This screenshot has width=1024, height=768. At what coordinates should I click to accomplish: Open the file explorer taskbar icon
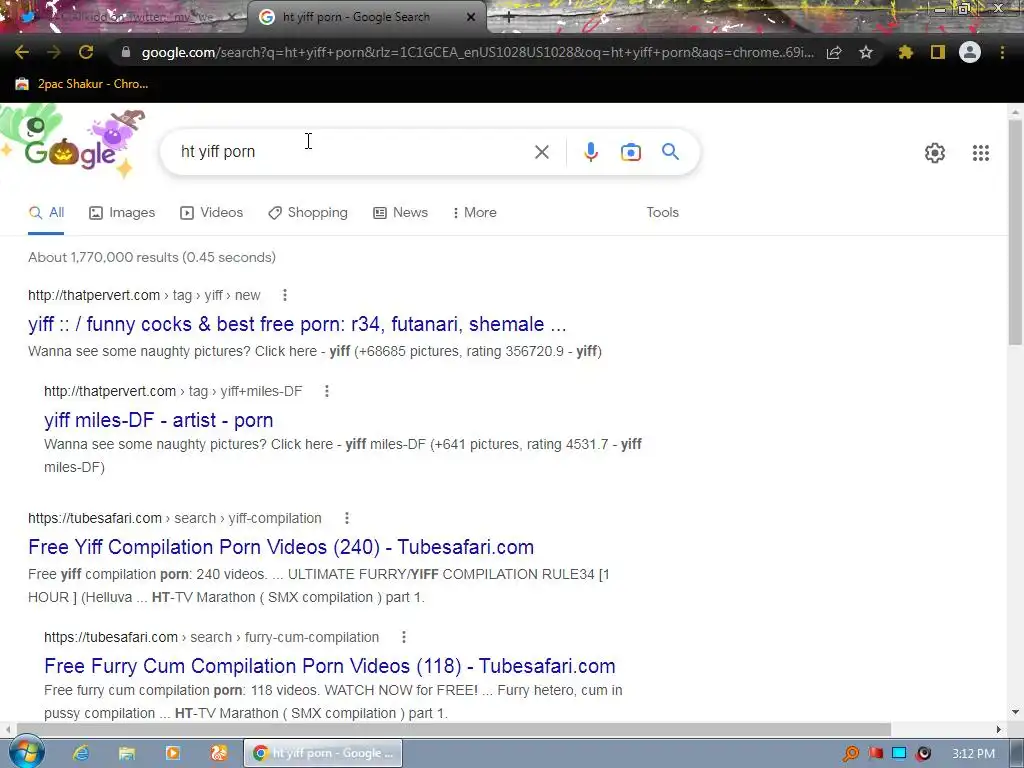pyautogui.click(x=127, y=753)
